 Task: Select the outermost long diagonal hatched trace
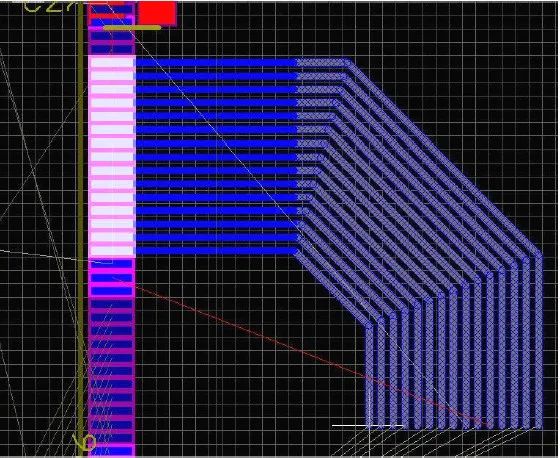pyautogui.click(x=445, y=157)
